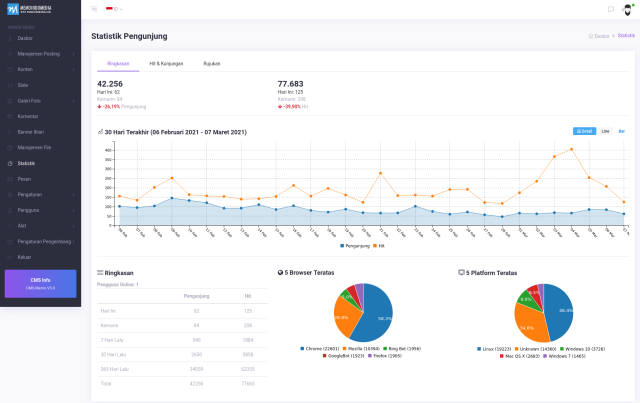Viewport: 640px width, 403px height.
Task: Expand the Manajemen Posting sidebar menu
Action: 40,52
